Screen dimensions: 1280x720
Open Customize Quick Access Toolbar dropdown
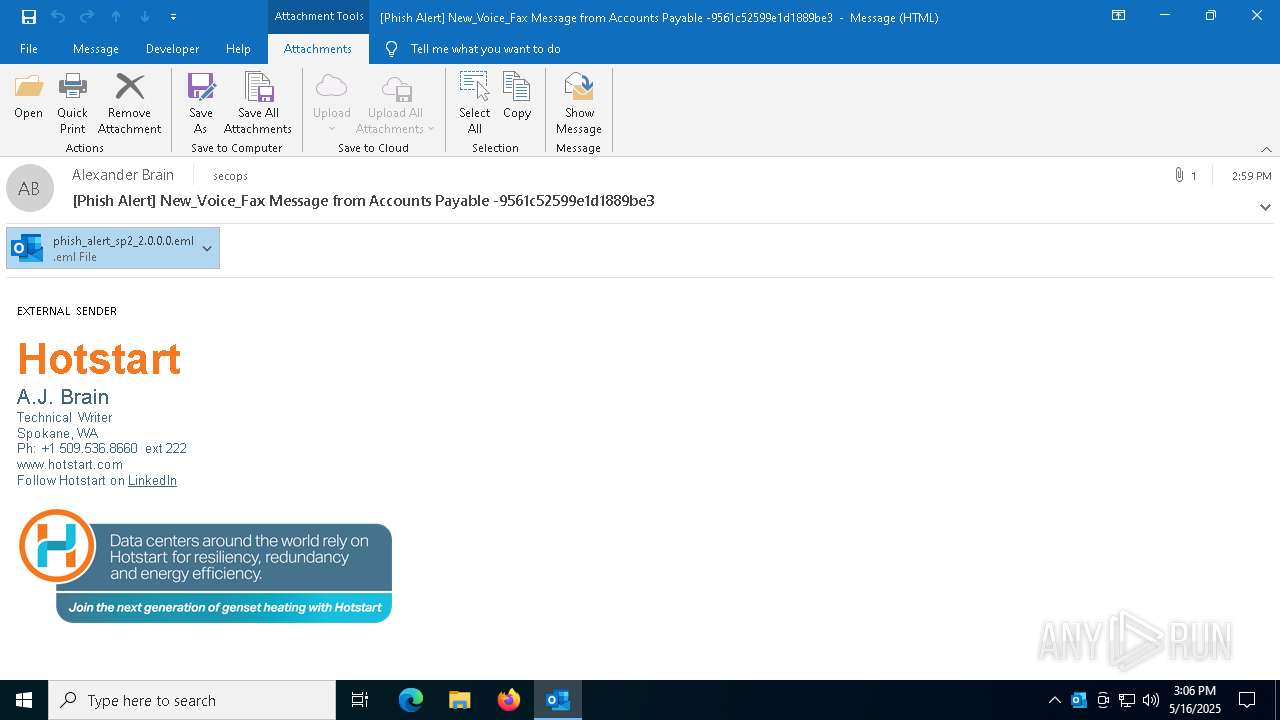click(174, 17)
